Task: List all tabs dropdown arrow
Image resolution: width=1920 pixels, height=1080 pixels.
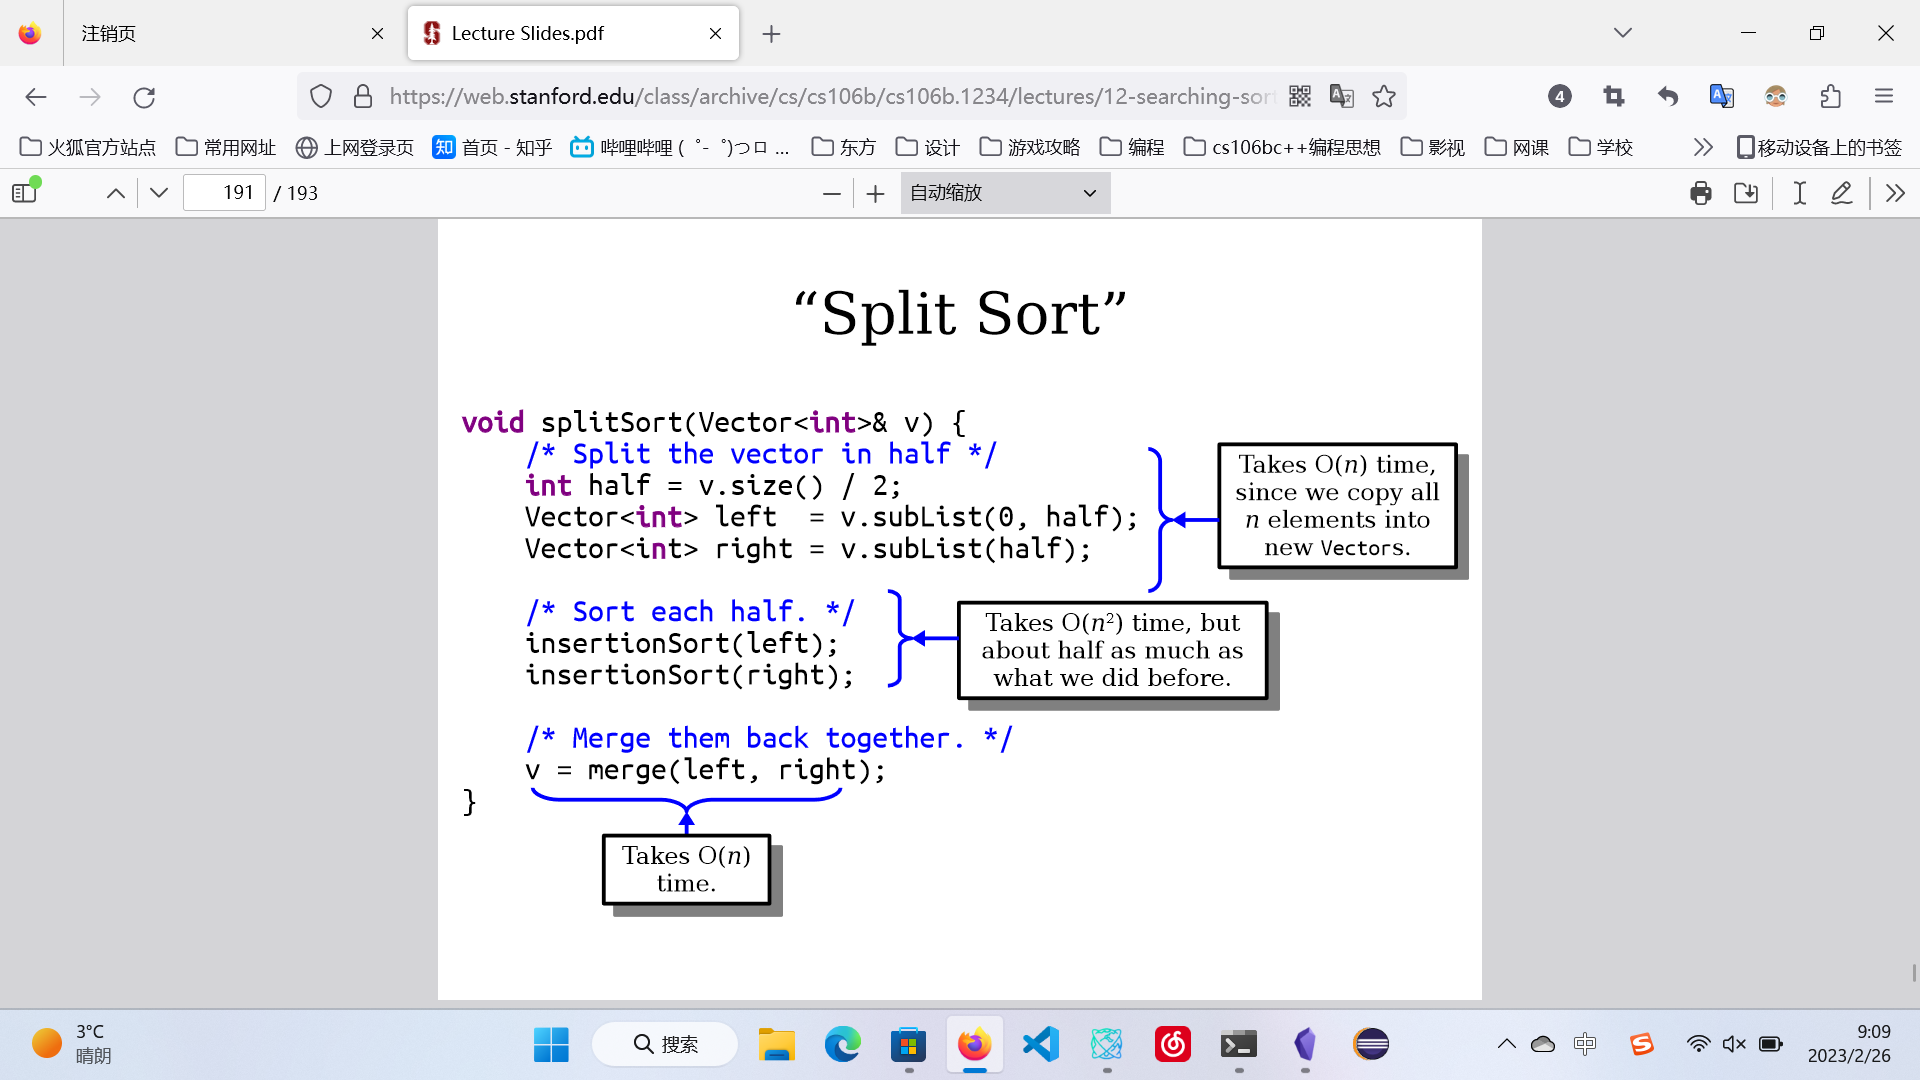Action: [x=1623, y=33]
